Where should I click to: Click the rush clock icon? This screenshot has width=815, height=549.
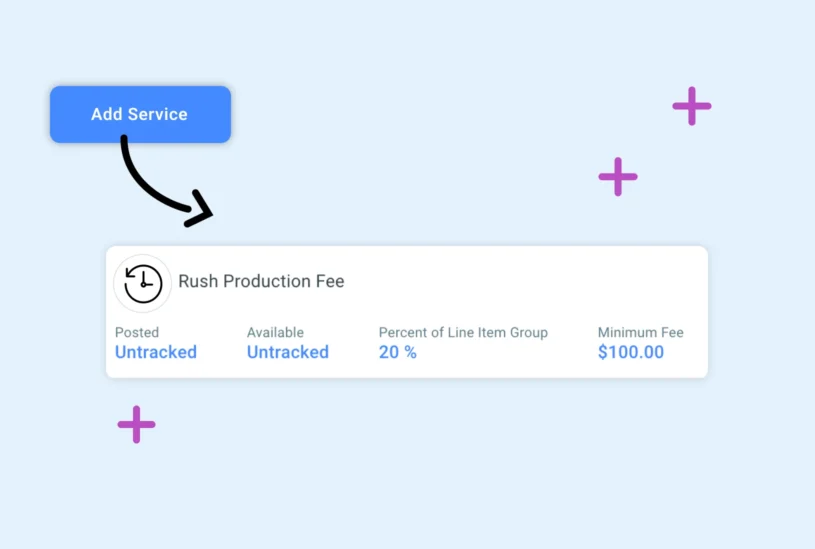tap(143, 283)
